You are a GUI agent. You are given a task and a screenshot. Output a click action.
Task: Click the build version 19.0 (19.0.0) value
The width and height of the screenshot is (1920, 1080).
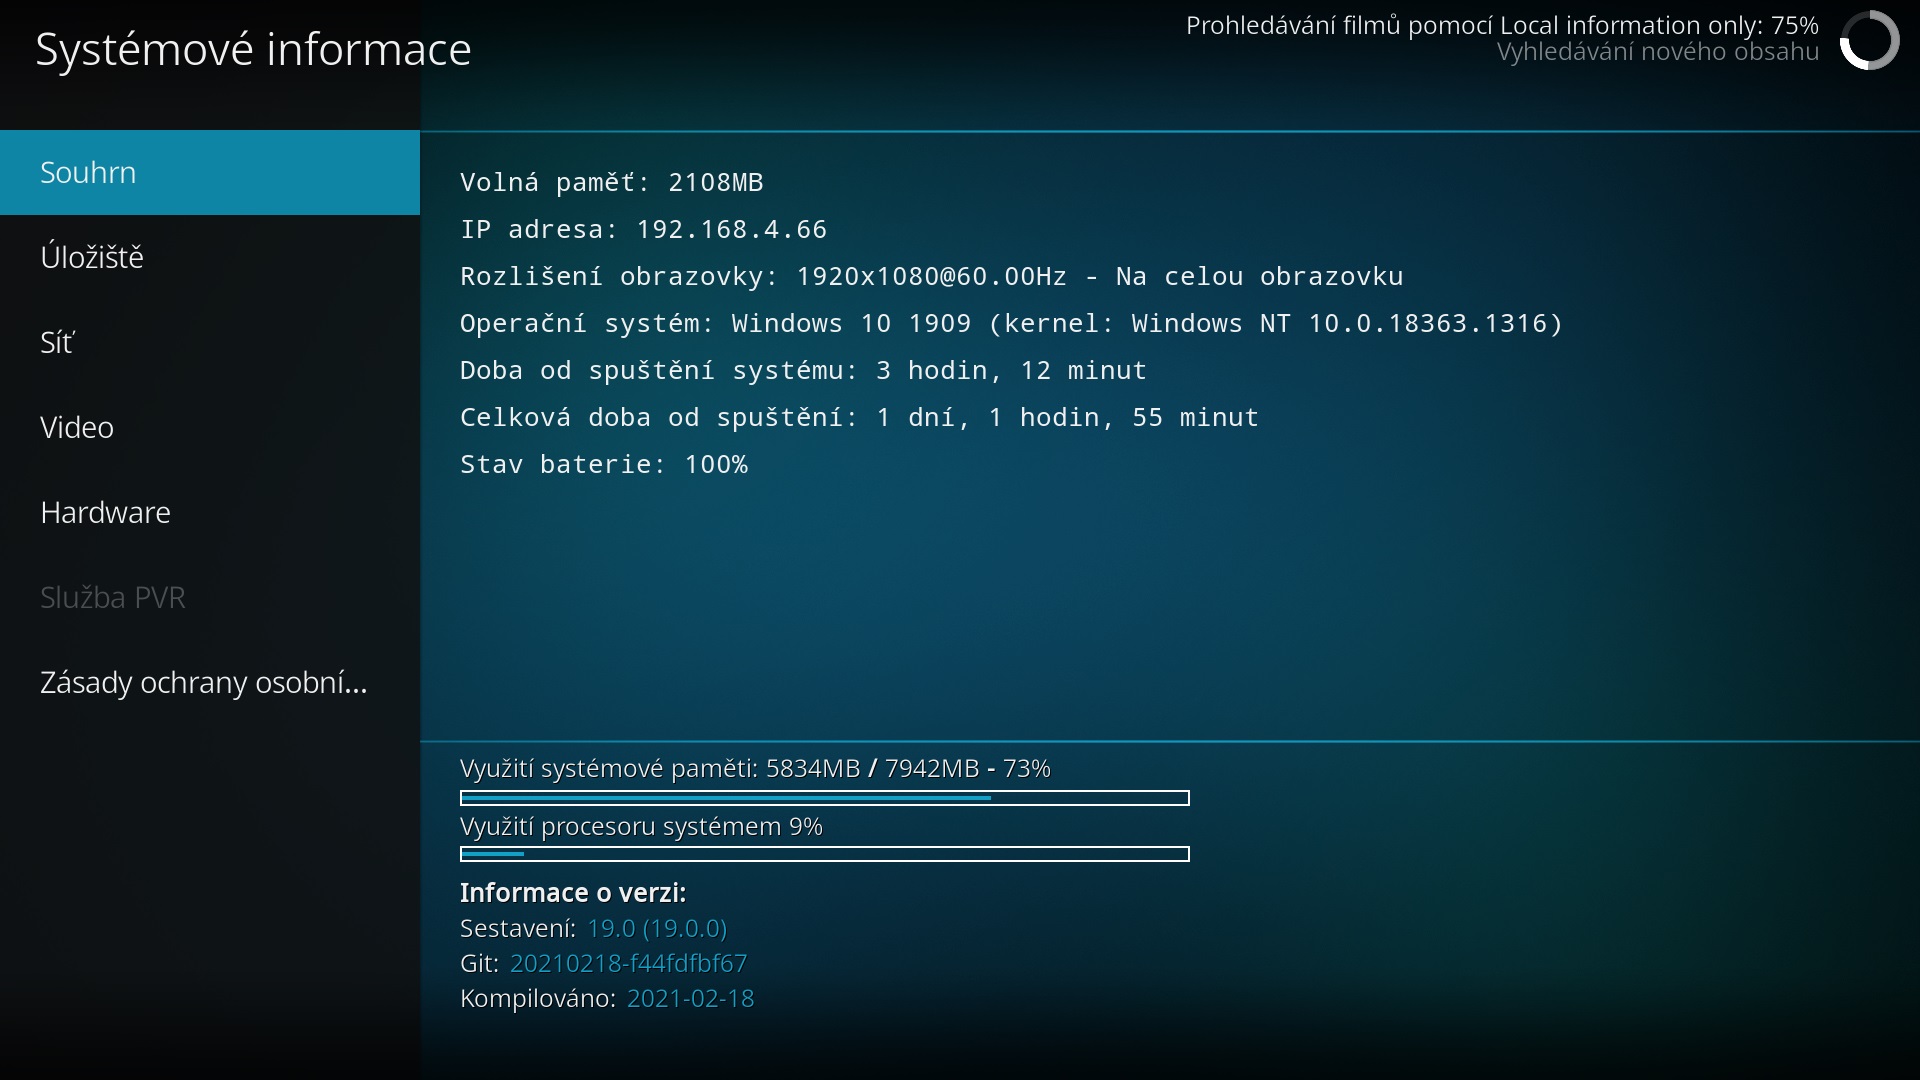(x=656, y=928)
